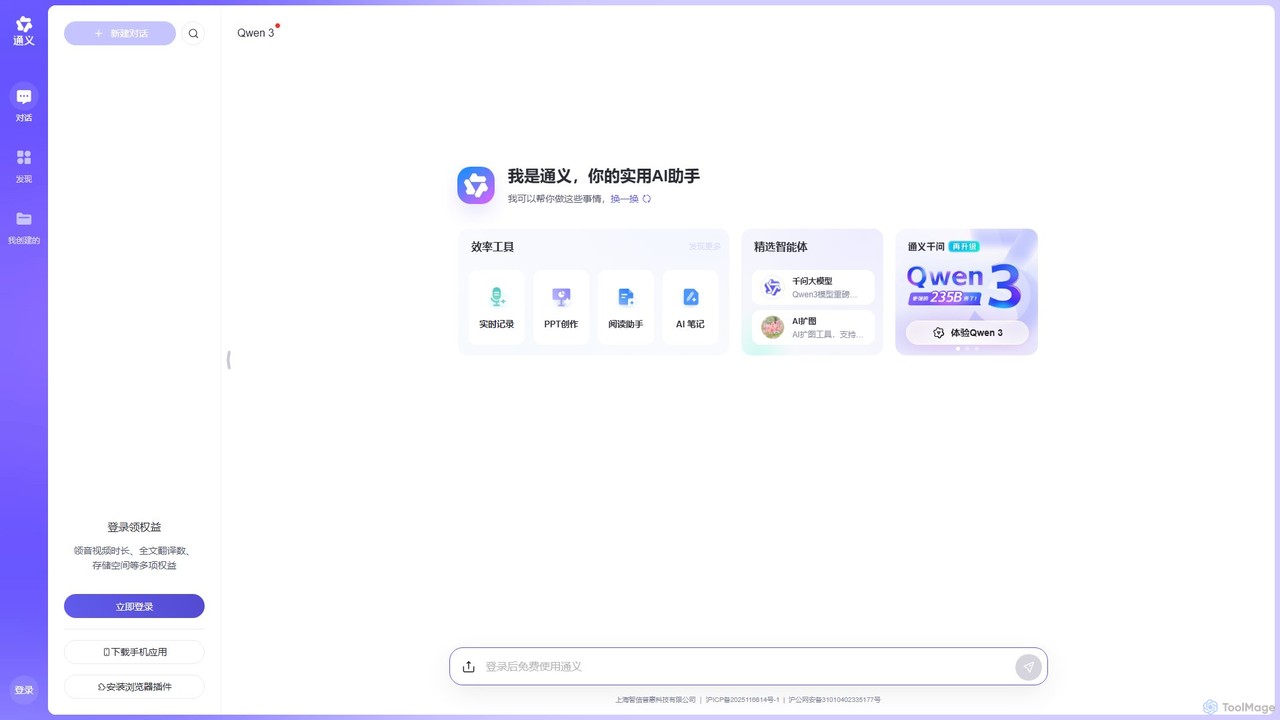Open the 我创建的 folder section
1280x720 pixels.
point(24,226)
